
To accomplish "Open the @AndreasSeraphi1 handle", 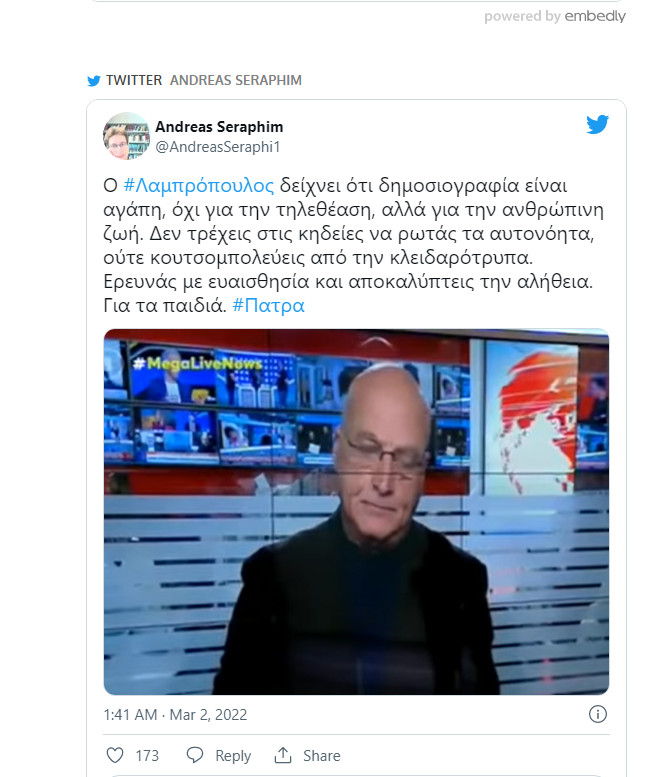I will tap(218, 147).
